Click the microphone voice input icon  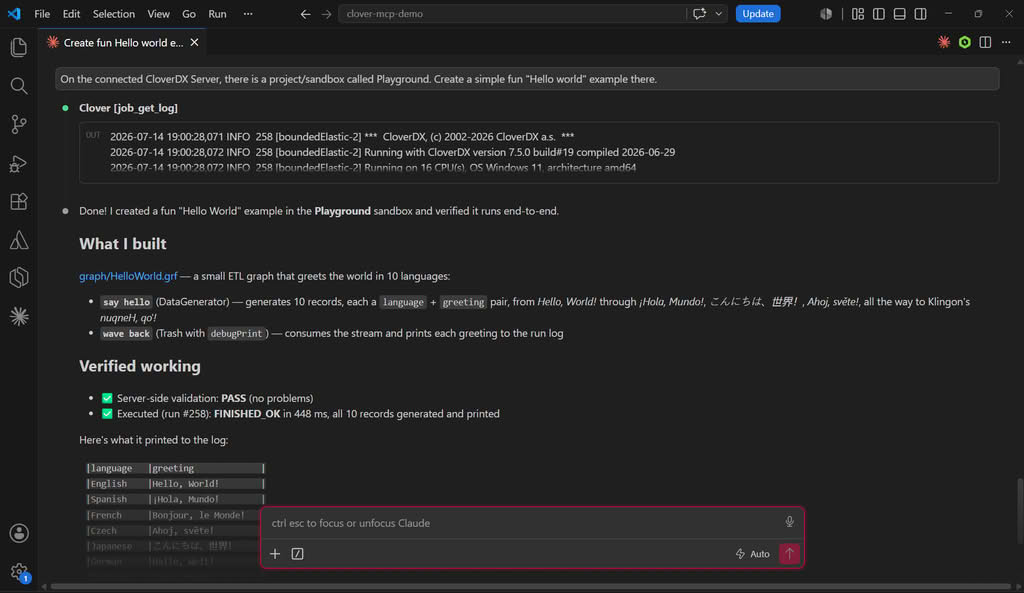[x=790, y=522]
